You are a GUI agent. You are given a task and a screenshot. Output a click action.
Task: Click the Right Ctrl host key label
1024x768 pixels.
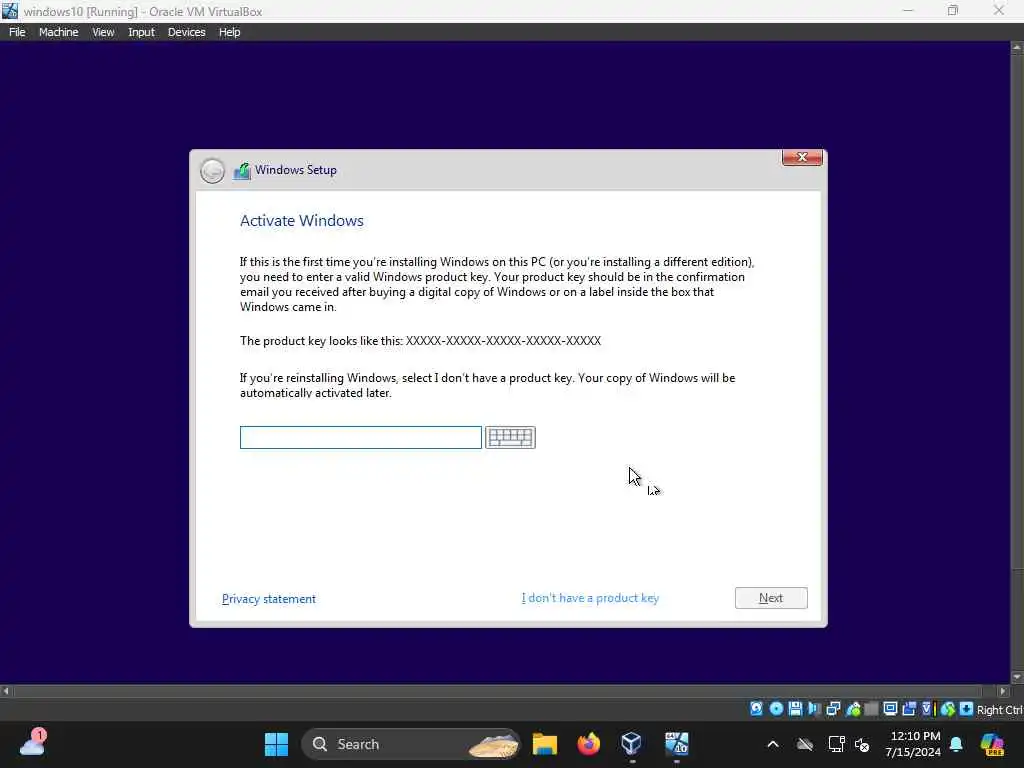pyautogui.click(x=1000, y=710)
